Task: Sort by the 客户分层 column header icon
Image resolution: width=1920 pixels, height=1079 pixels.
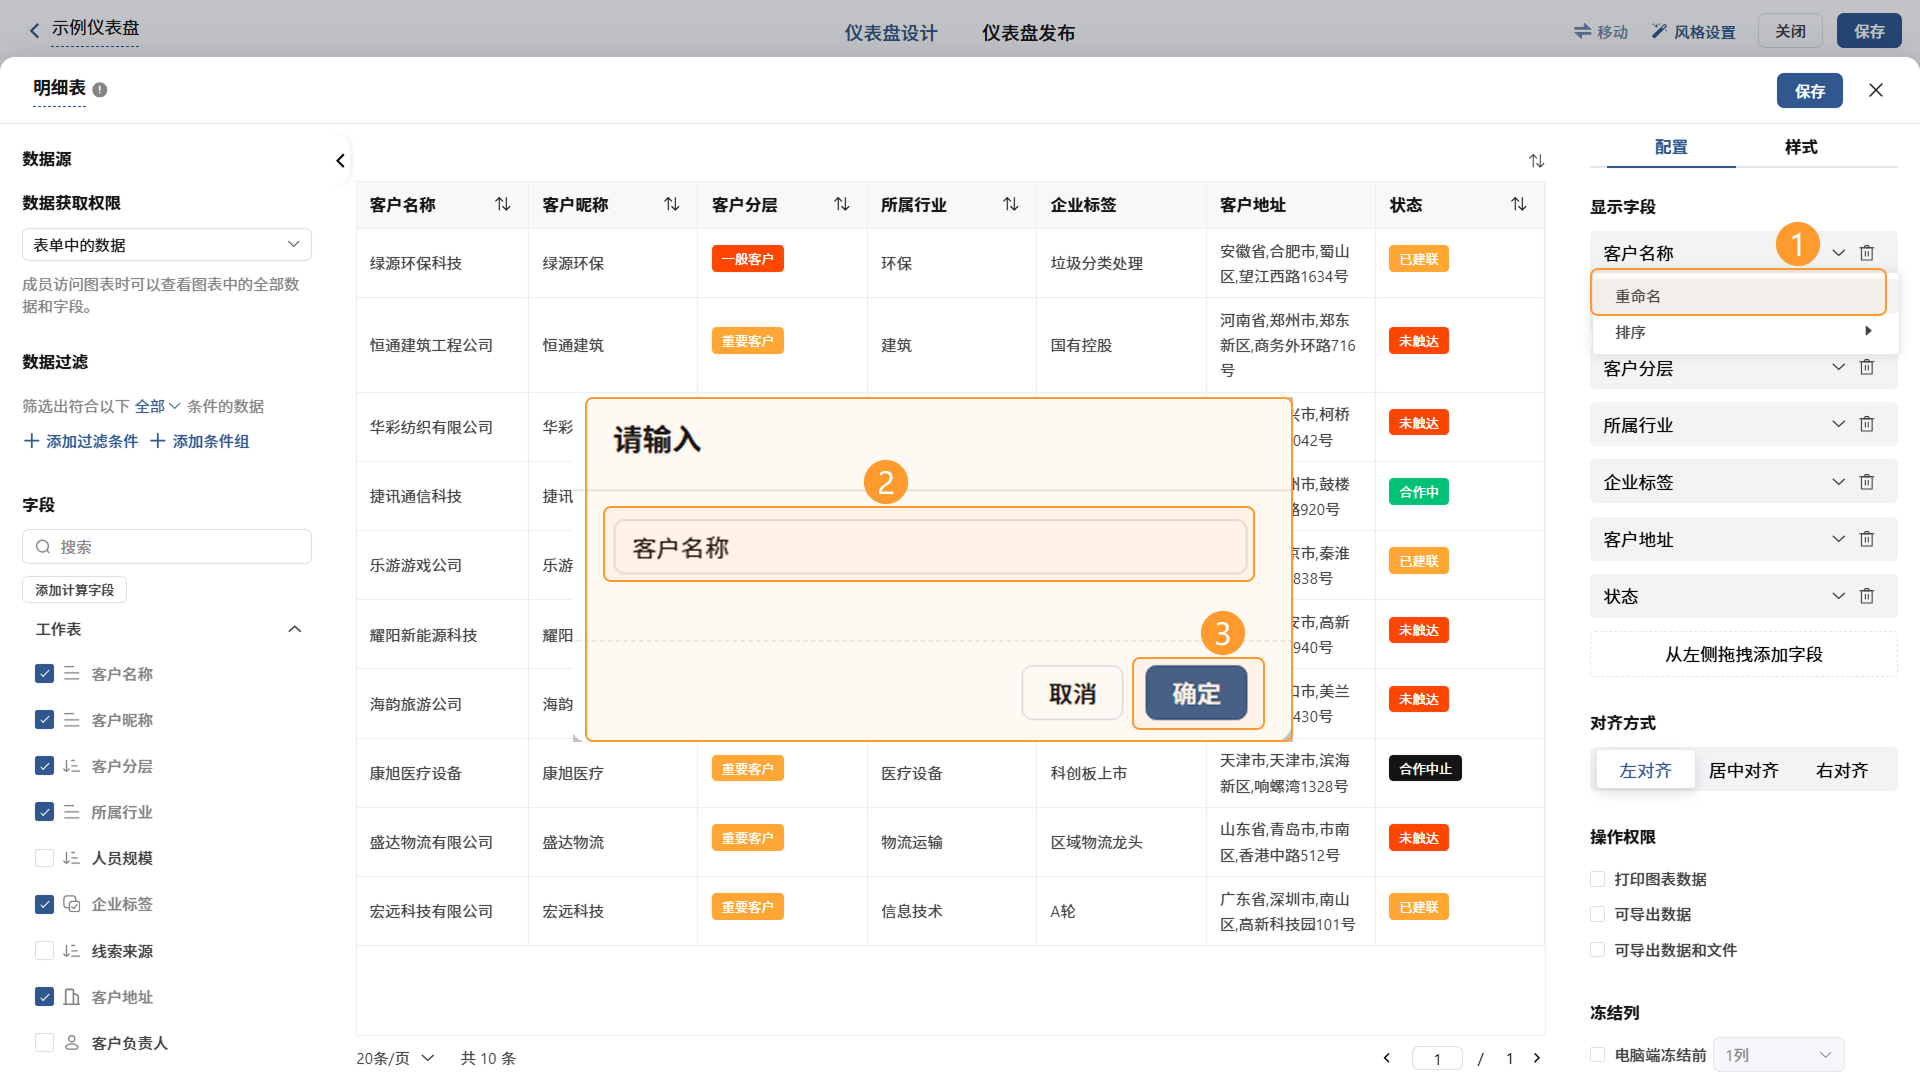Action: 842,204
